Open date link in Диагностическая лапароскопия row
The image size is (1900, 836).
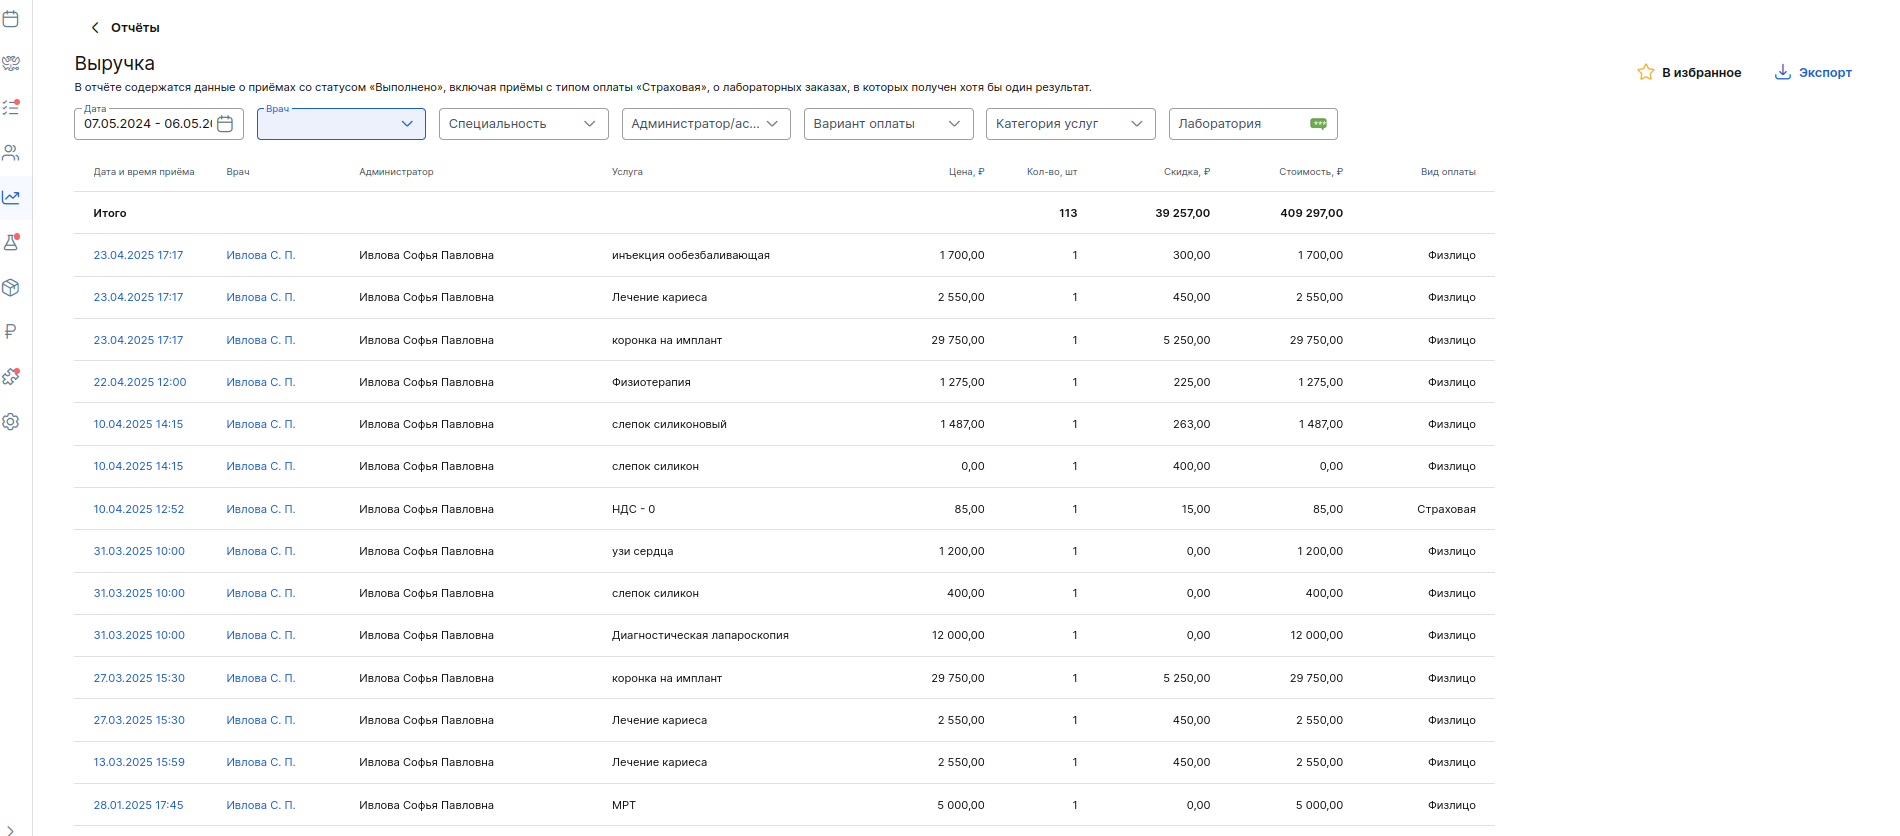[139, 635]
